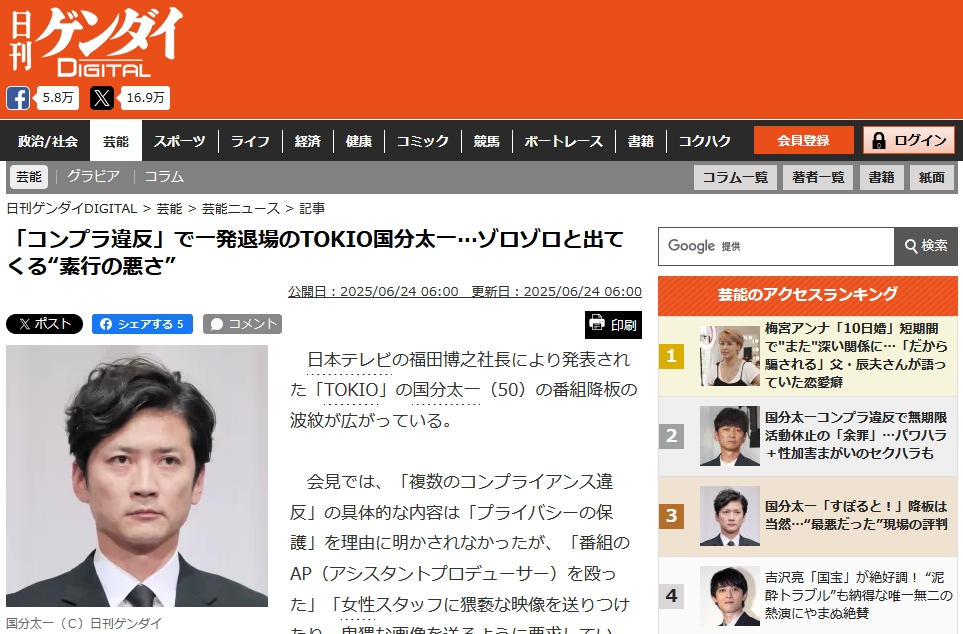Click the thumbnail for ranking 4
963x634 pixels.
coord(730,596)
